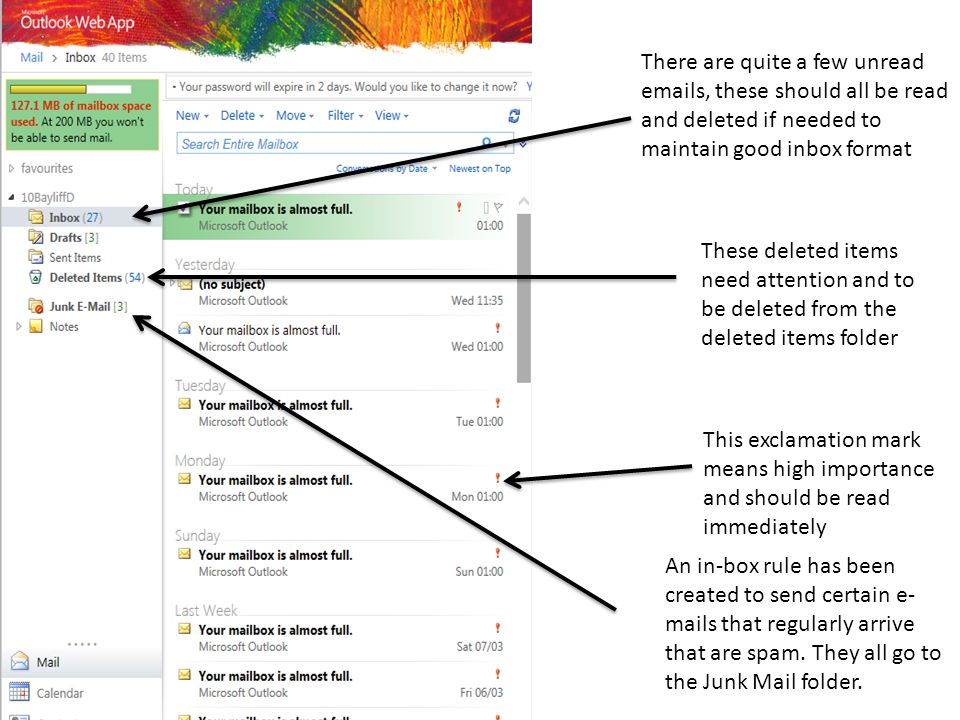960x720 pixels.
Task: Open the View dropdown menu
Action: coord(392,115)
